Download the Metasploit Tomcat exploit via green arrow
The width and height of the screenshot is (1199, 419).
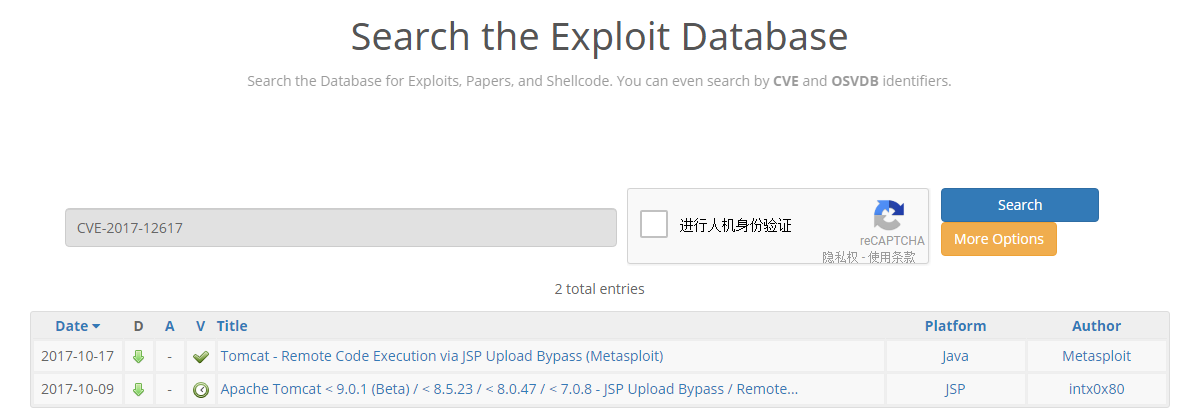pos(138,356)
